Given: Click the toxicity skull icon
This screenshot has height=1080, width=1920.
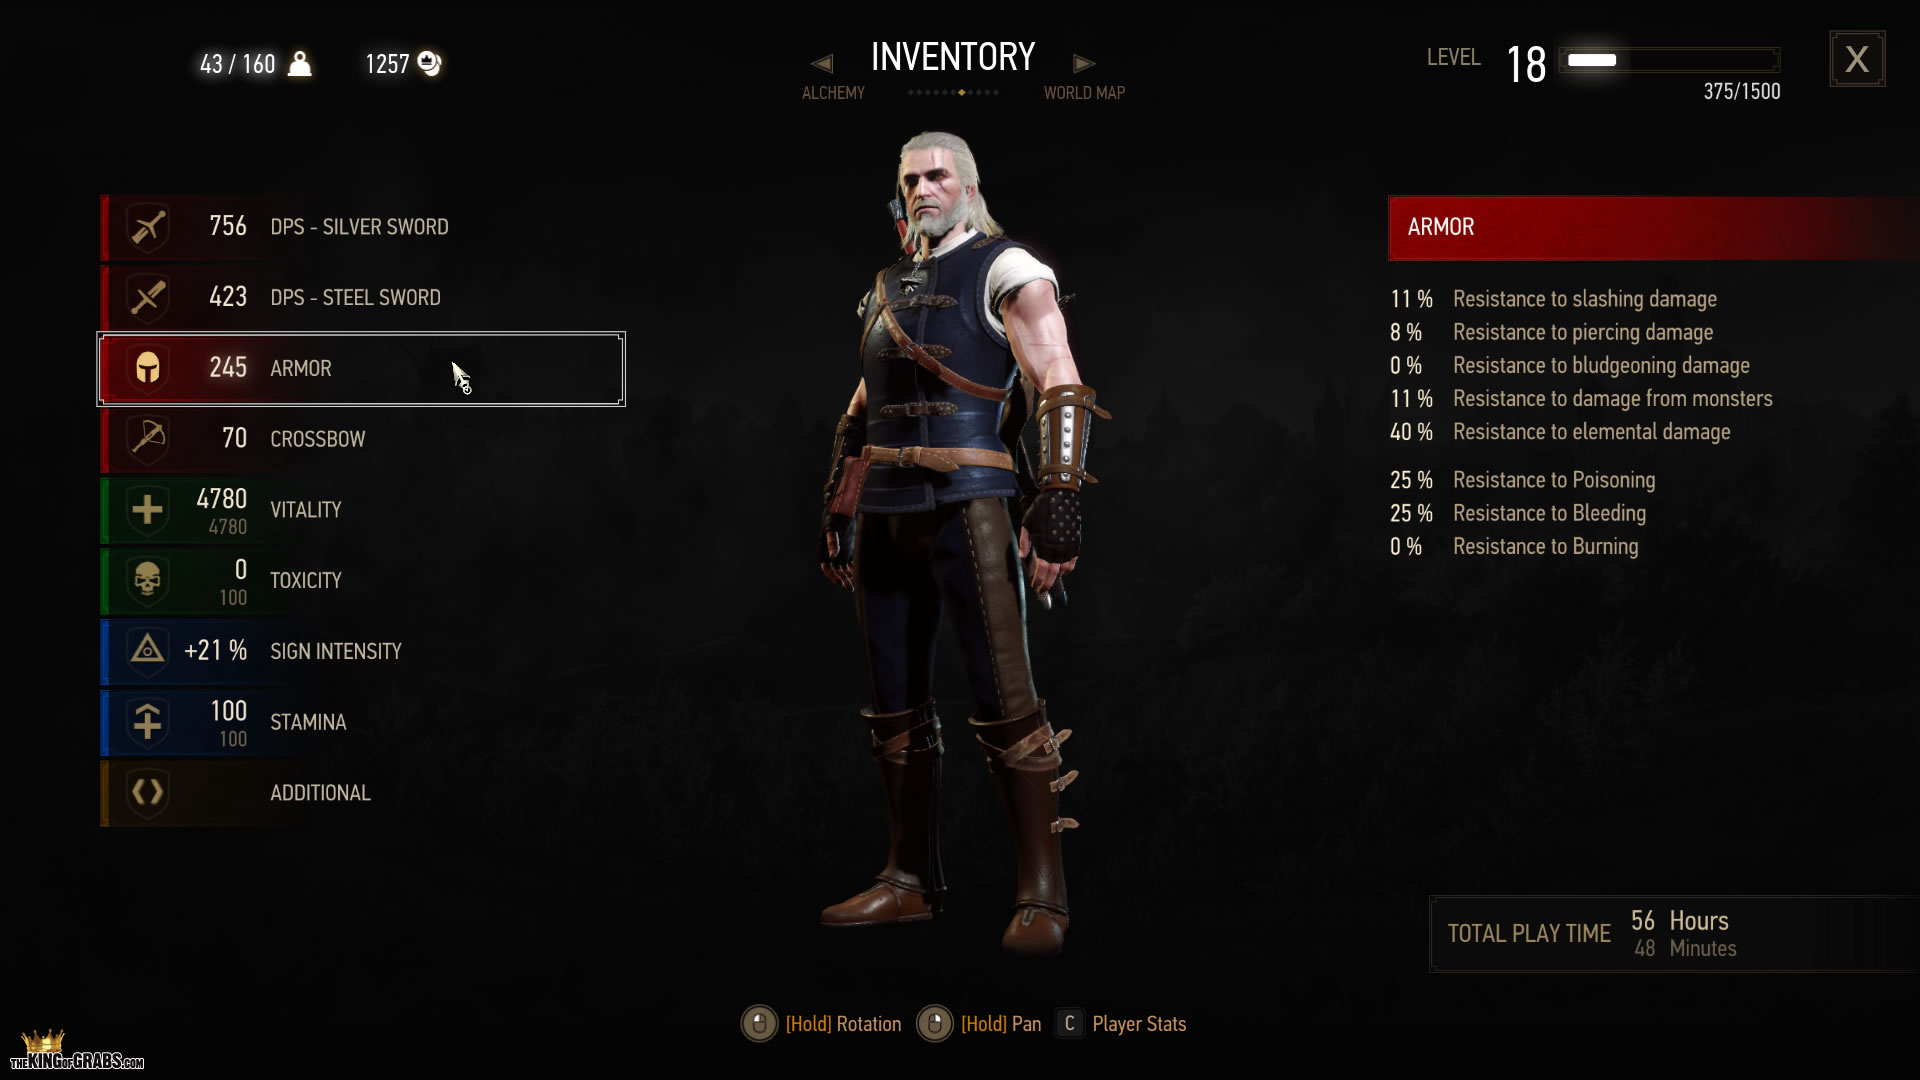Looking at the screenshot, I should pos(148,580).
